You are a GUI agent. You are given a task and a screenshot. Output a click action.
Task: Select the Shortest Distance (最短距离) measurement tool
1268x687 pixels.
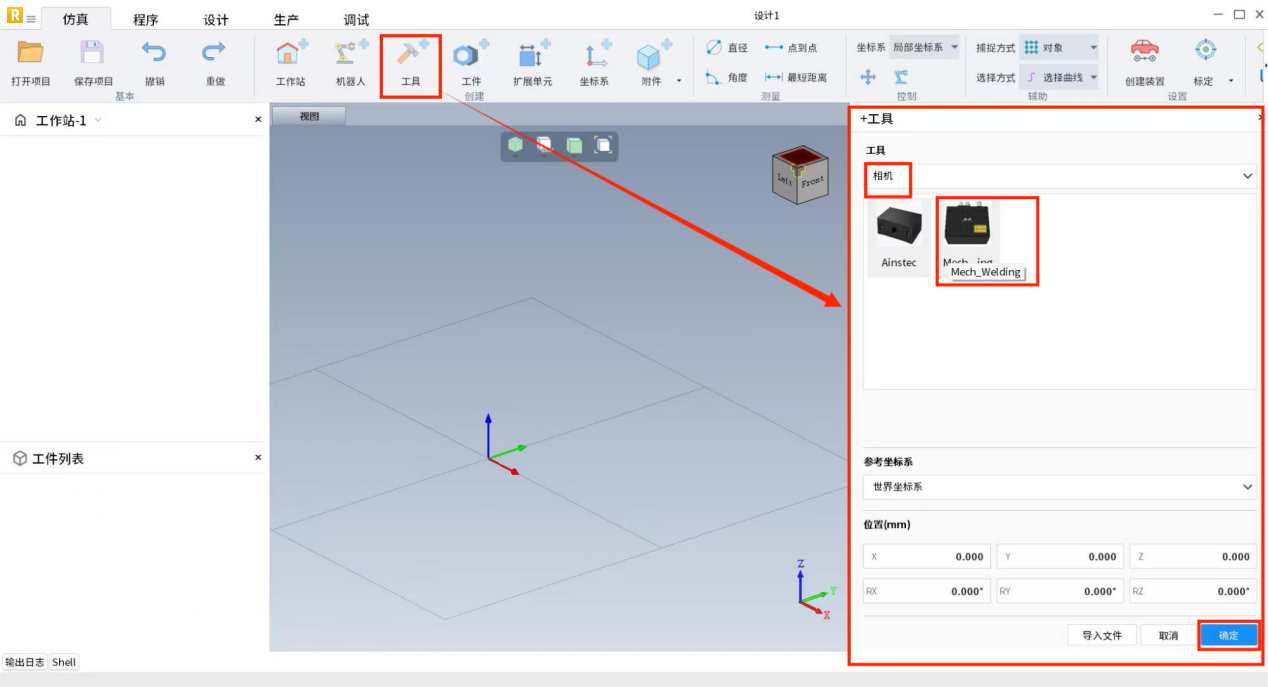pyautogui.click(x=796, y=78)
